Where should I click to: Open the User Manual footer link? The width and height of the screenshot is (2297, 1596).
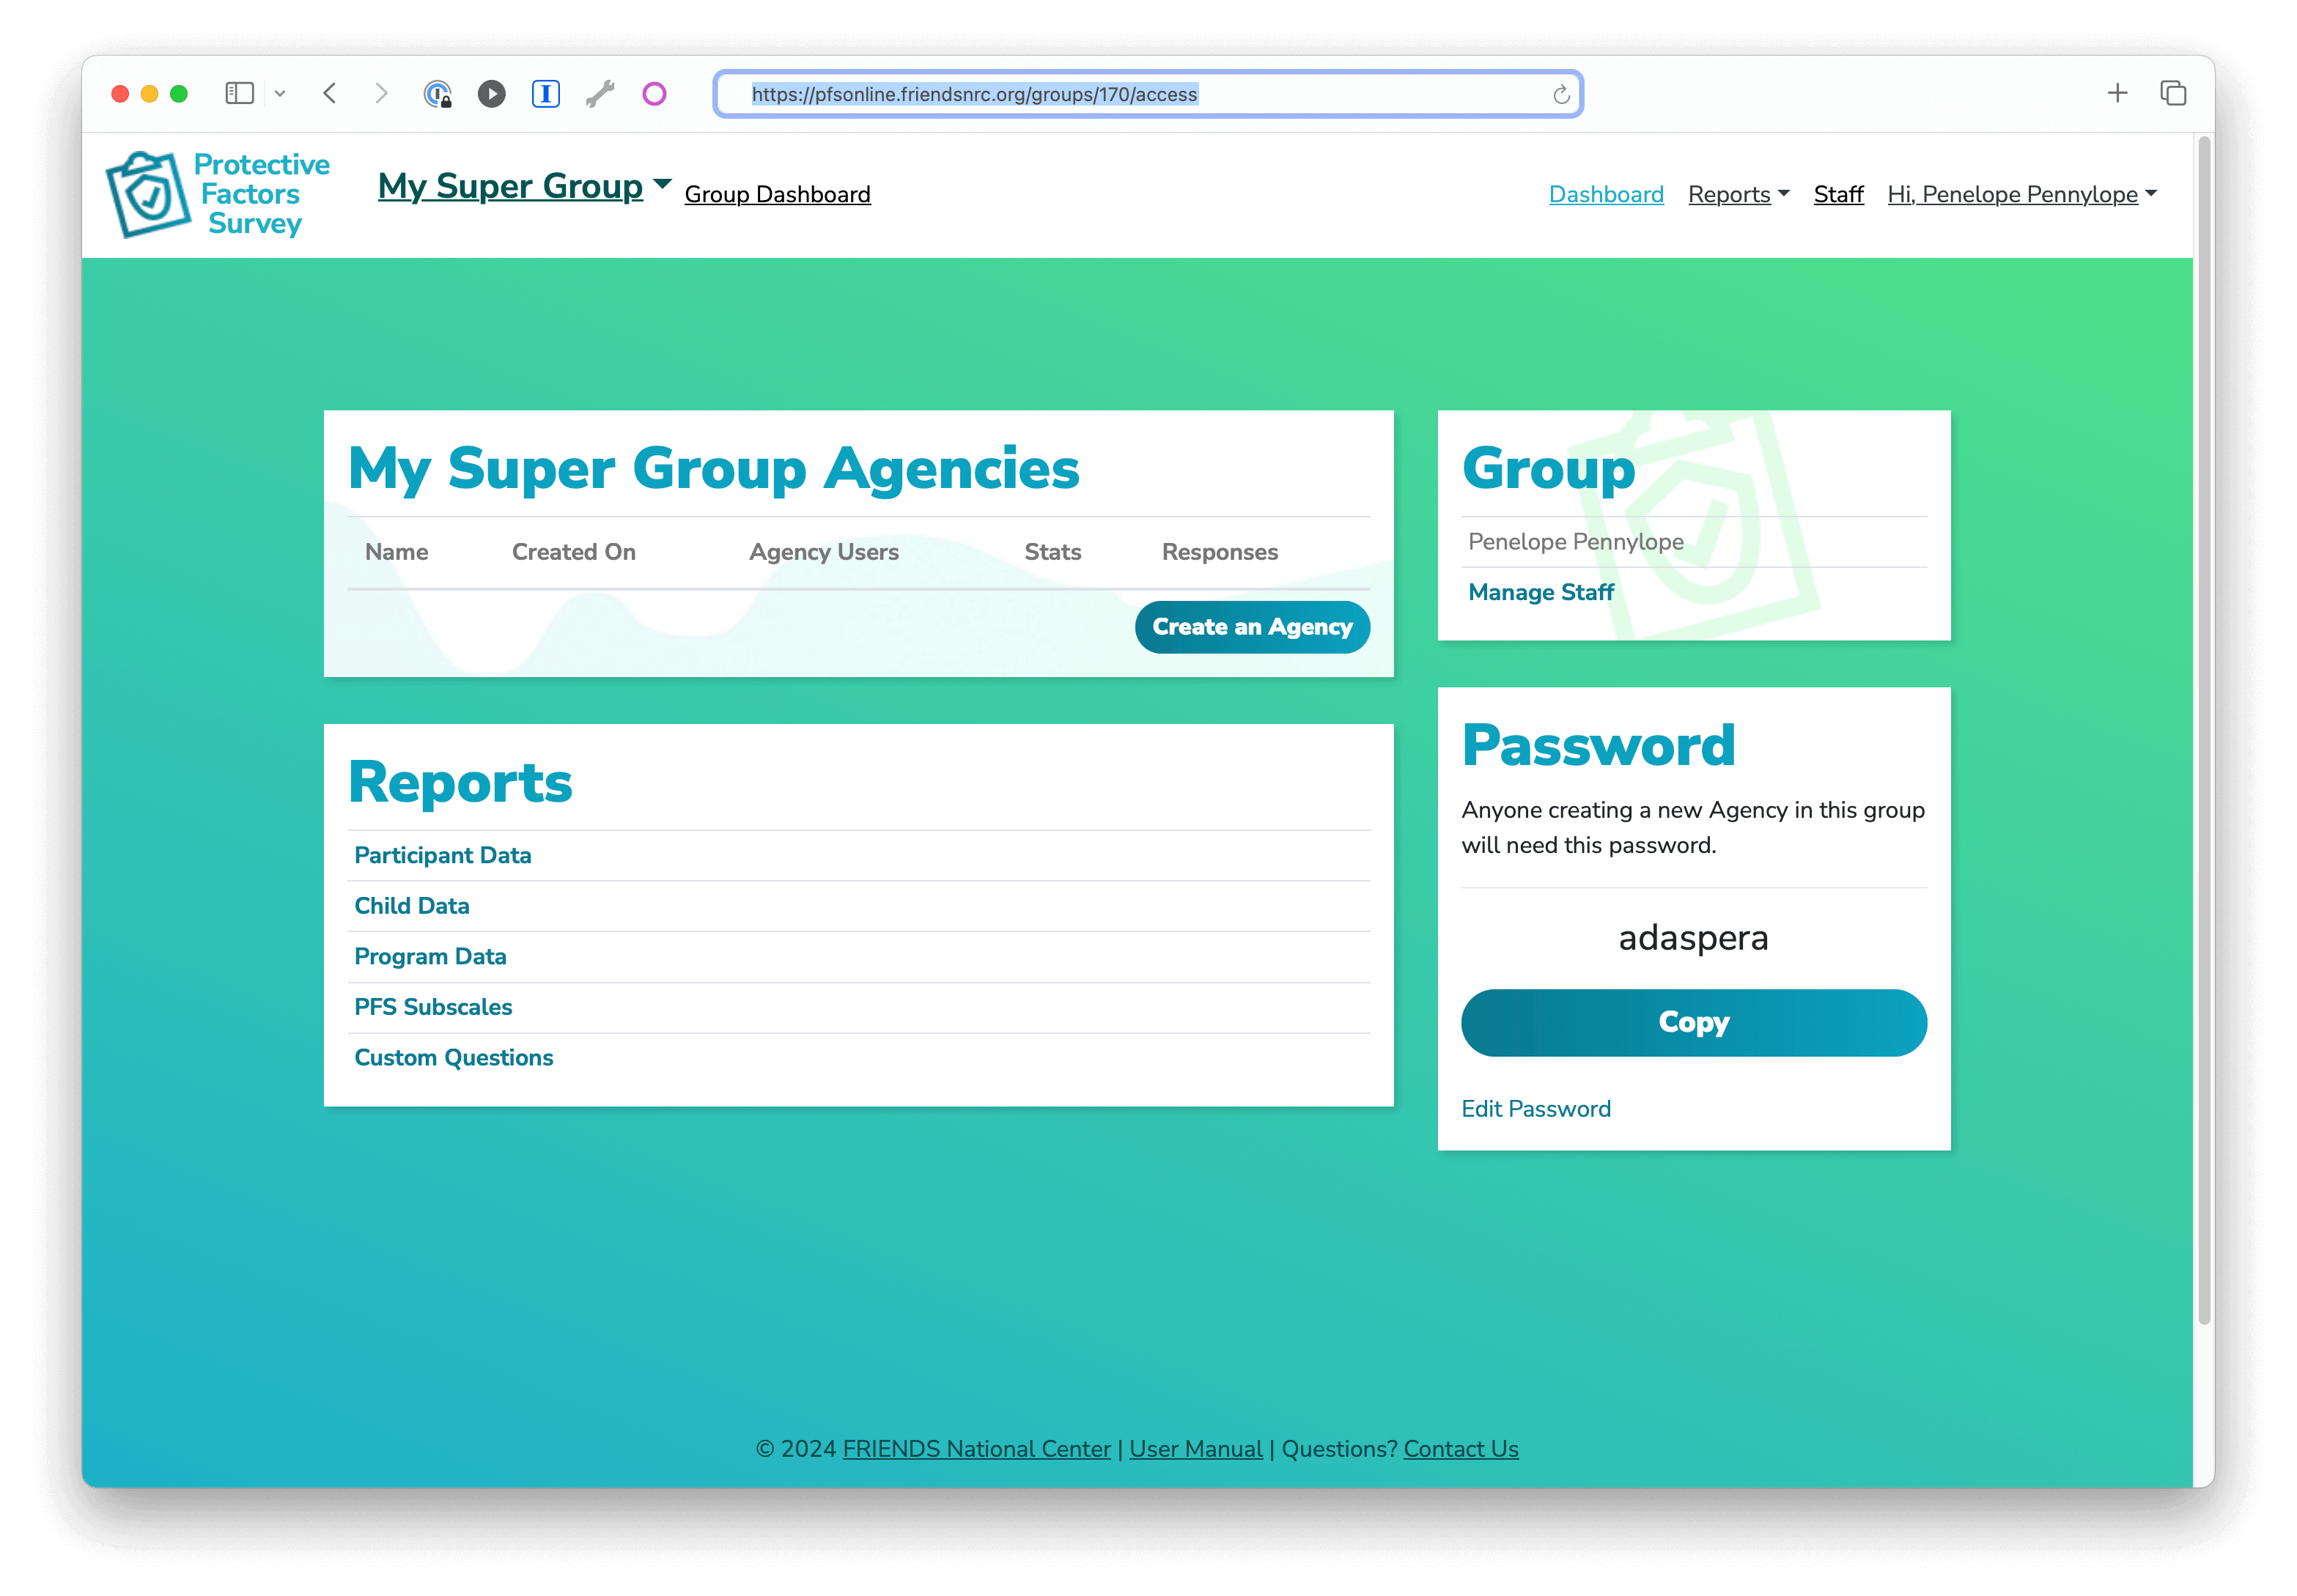pos(1195,1448)
